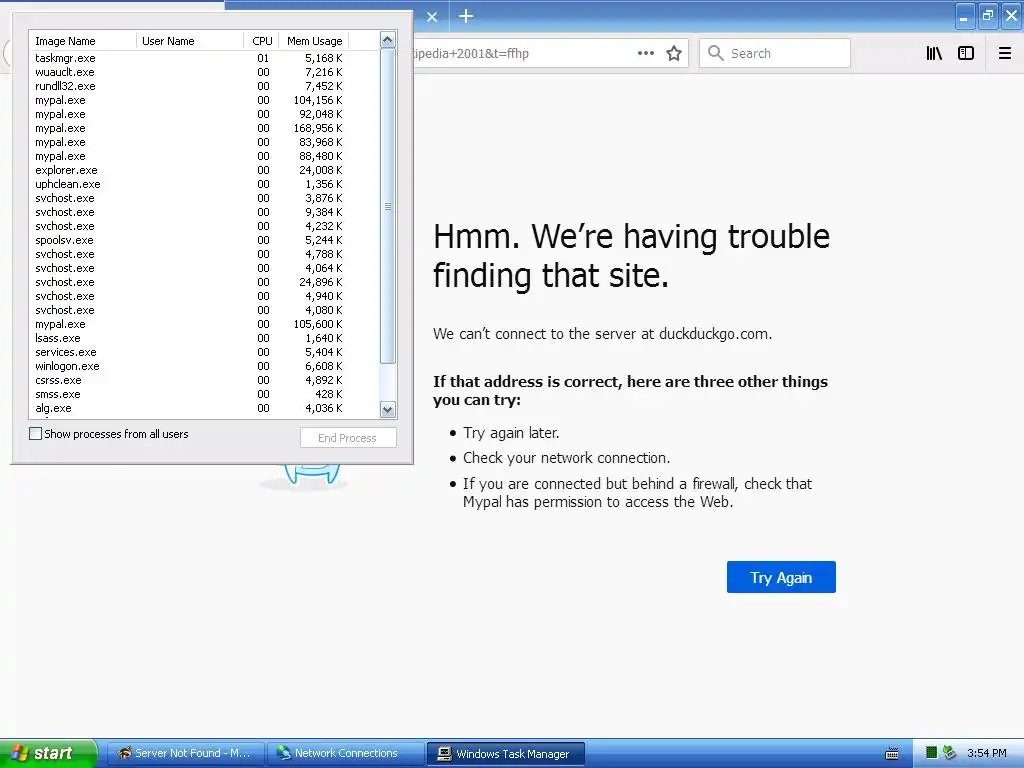
Task: Click the Try Again button
Action: tap(781, 577)
